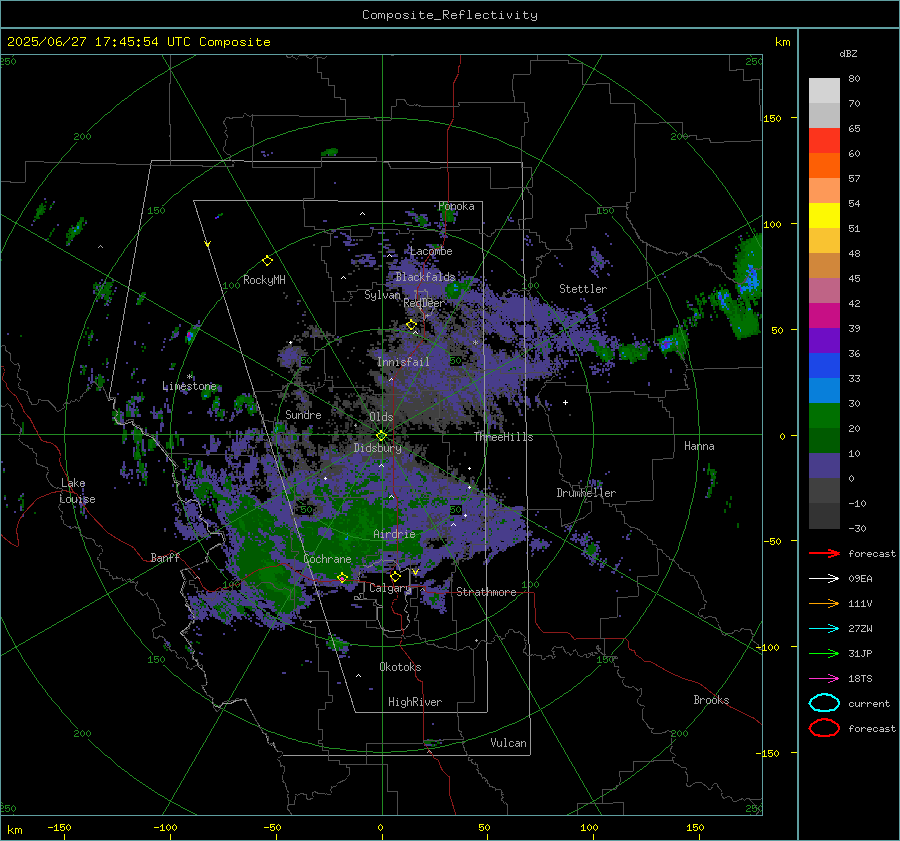Click the Brooks city label
Viewport: 900px width, 841px height.
point(711,700)
